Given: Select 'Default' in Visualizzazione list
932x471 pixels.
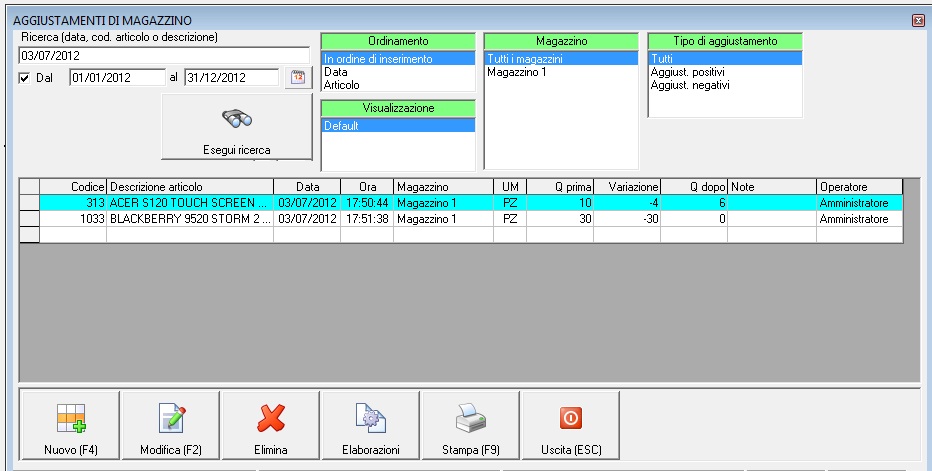Looking at the screenshot, I should (x=398, y=125).
